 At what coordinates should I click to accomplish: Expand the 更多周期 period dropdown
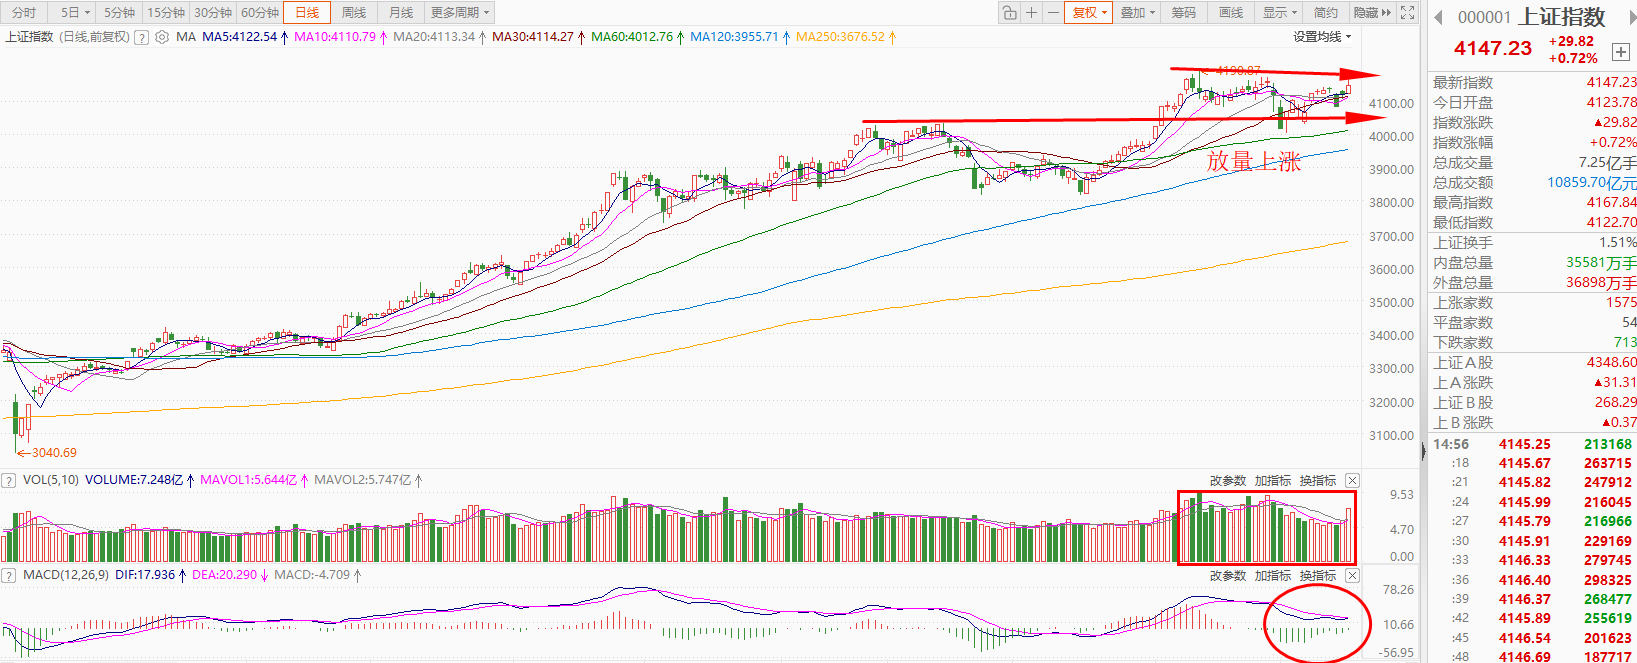460,12
